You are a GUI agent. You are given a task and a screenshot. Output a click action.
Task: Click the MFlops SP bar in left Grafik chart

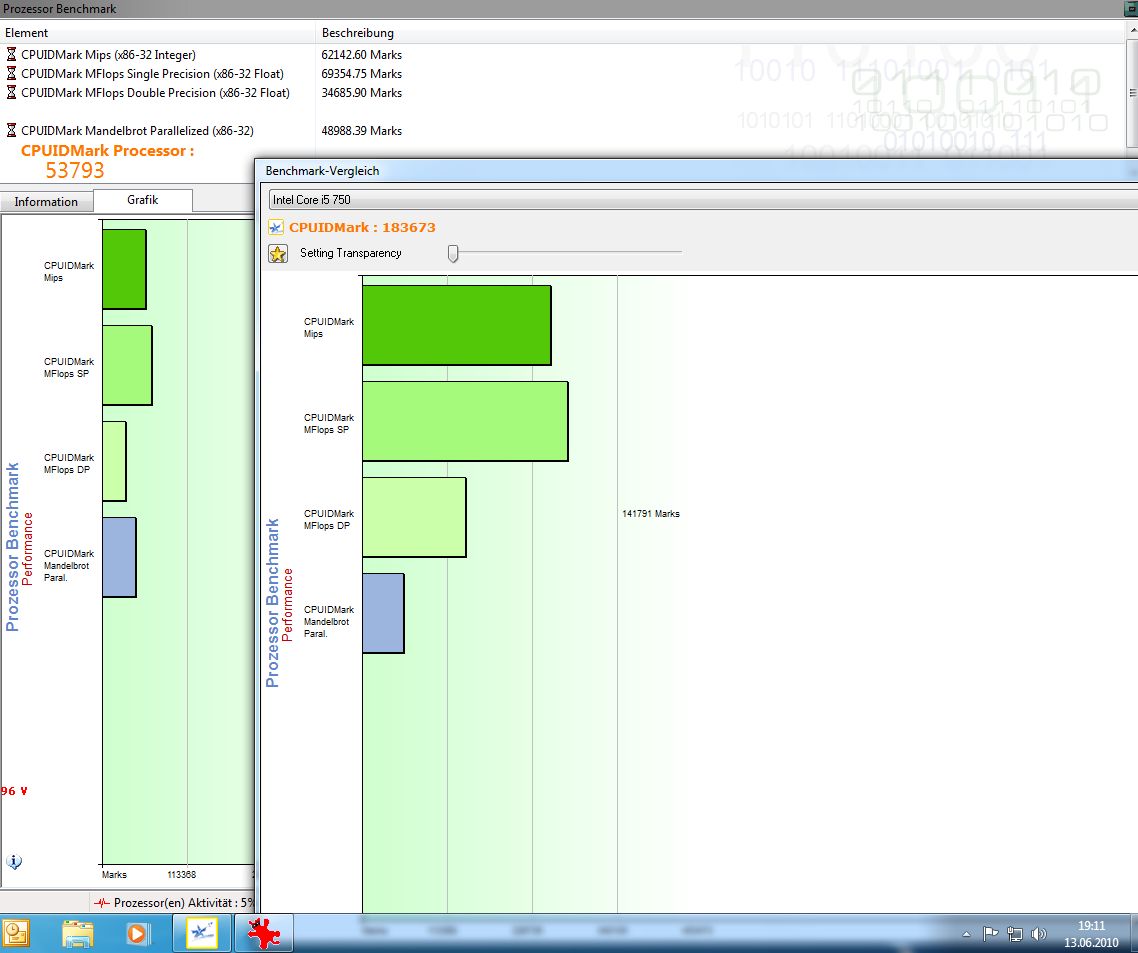click(127, 365)
